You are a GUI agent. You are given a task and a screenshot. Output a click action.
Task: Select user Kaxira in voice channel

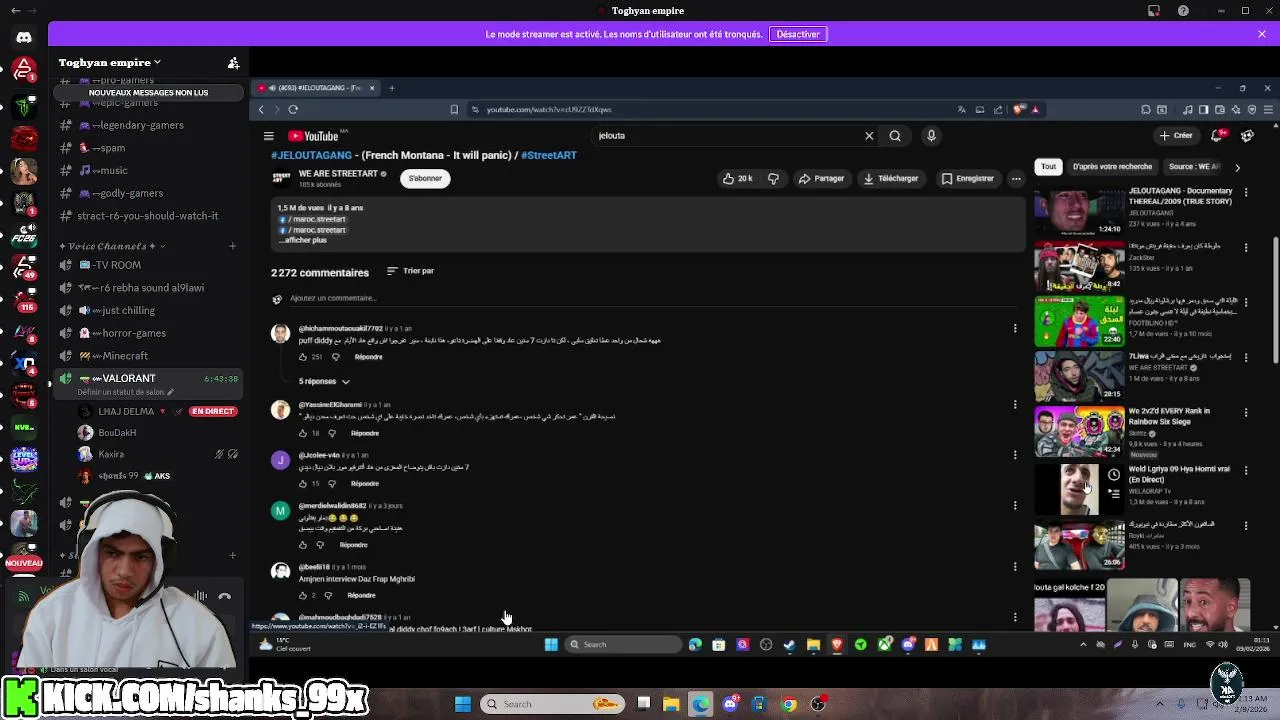(x=158, y=454)
